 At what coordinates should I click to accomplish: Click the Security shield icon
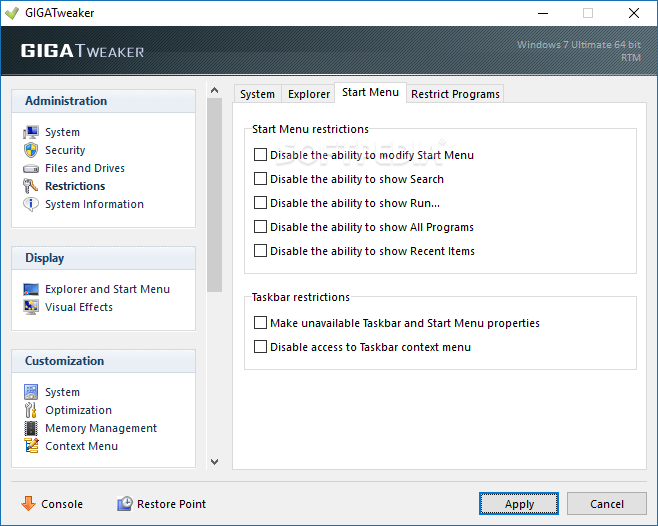(31, 150)
